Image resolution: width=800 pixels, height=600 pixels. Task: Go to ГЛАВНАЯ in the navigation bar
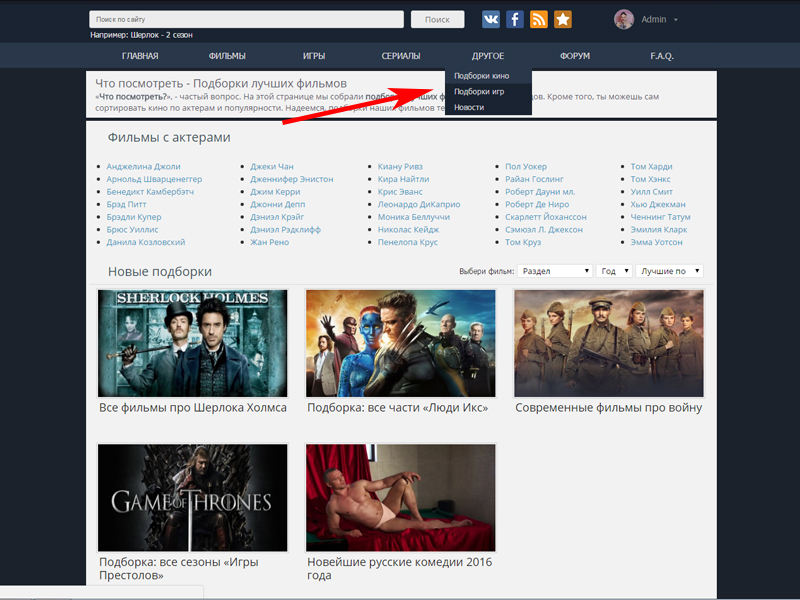pos(140,56)
